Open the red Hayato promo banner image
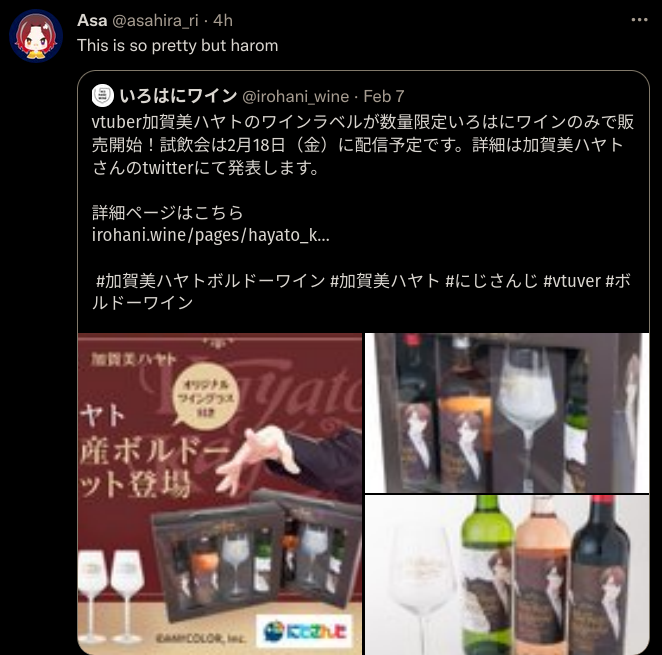The height and width of the screenshot is (655, 662). (220, 494)
